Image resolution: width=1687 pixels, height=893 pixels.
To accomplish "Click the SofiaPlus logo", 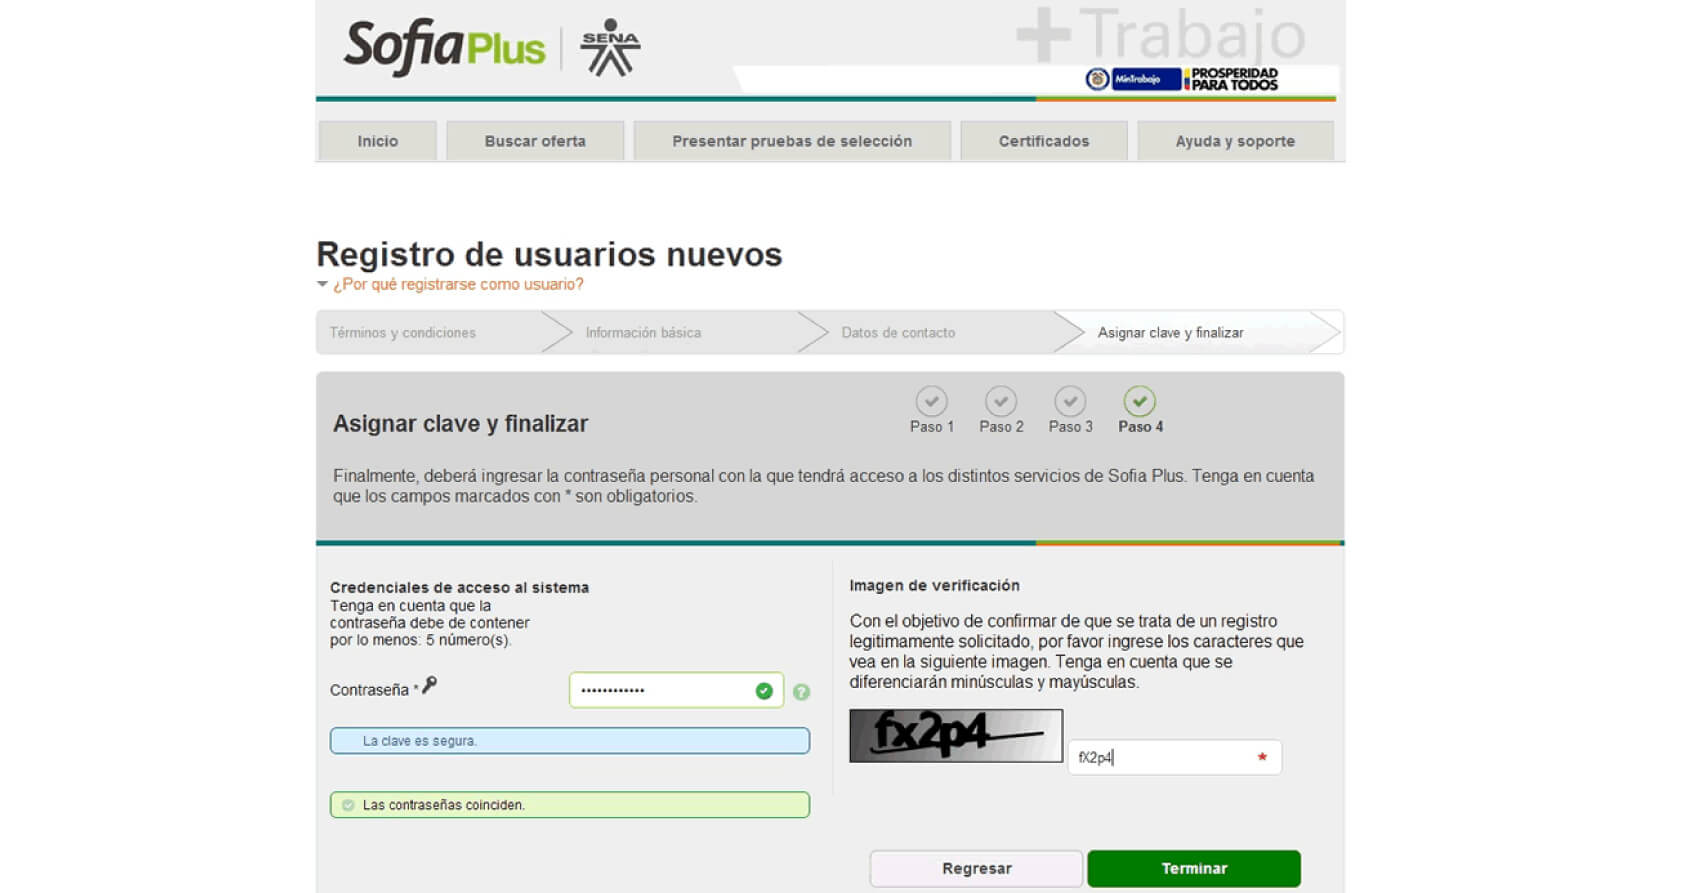I will point(444,47).
